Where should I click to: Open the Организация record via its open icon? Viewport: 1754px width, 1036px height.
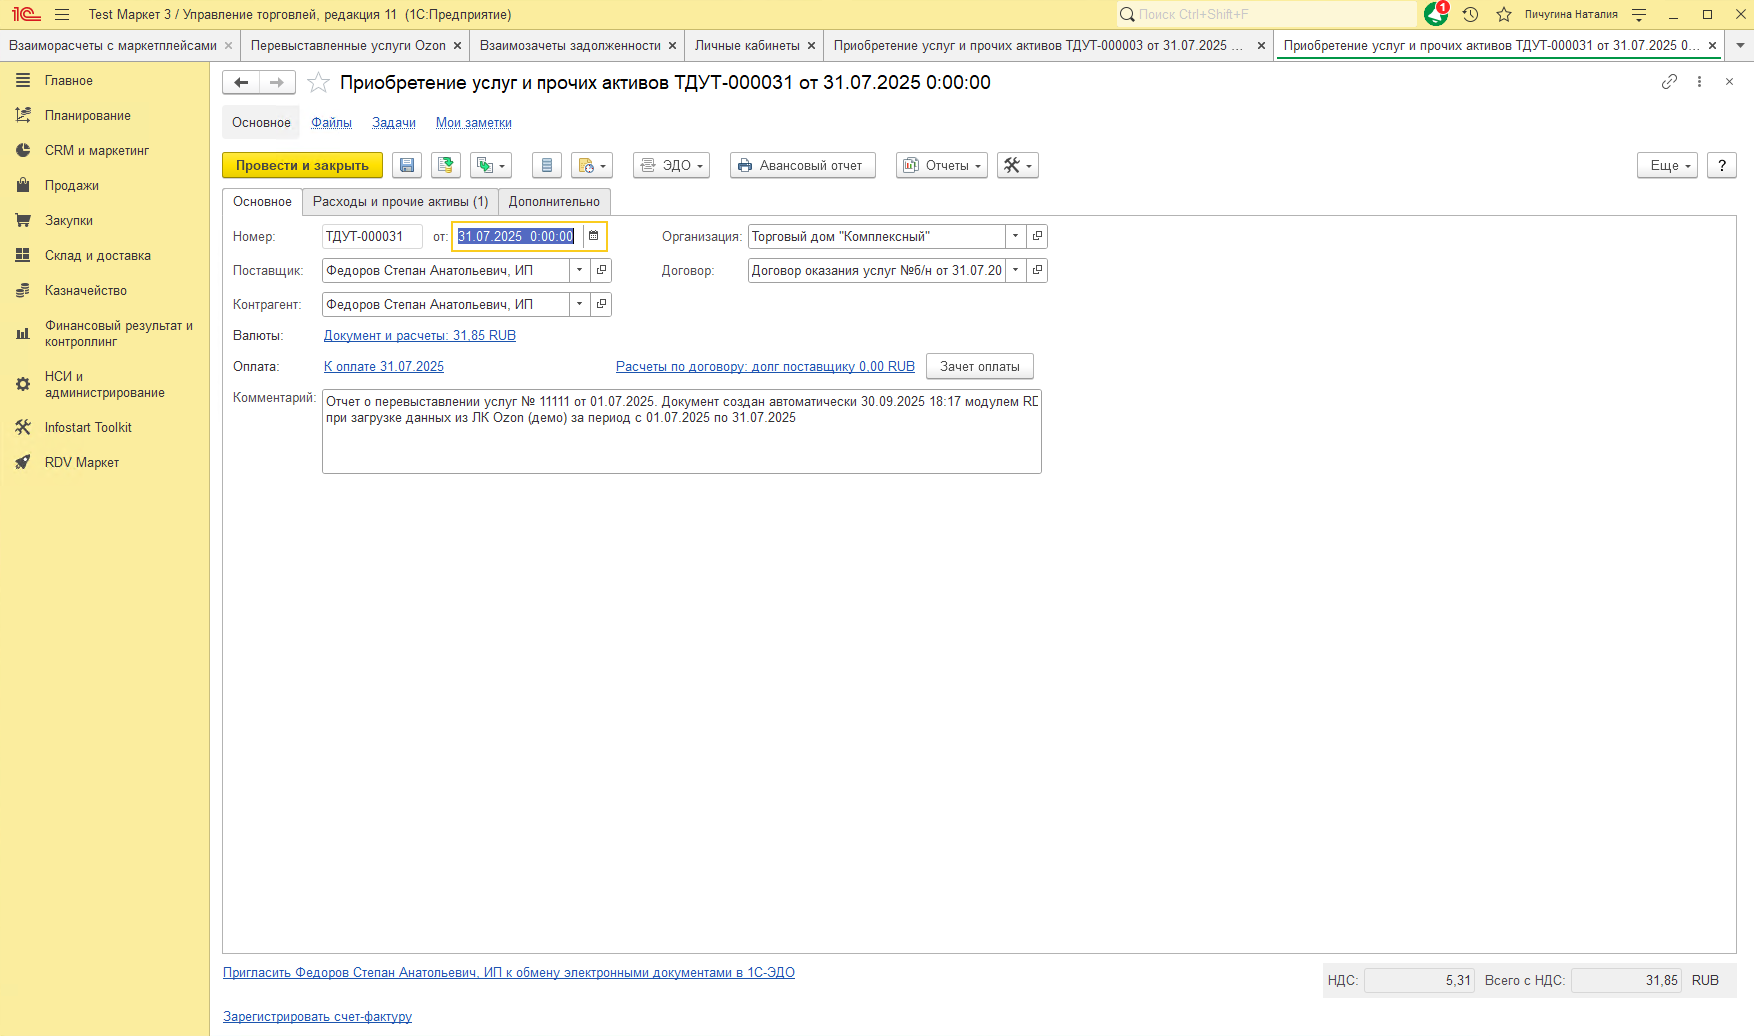coord(1037,237)
